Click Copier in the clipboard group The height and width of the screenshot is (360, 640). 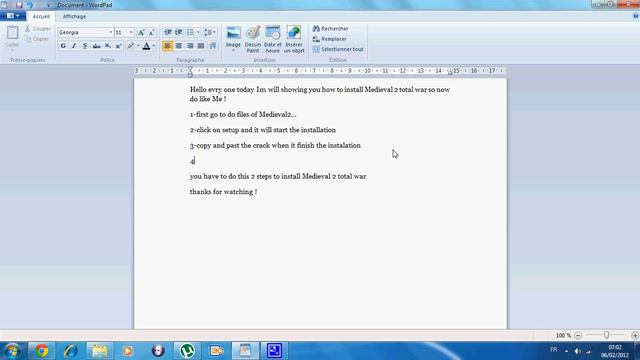(37, 39)
